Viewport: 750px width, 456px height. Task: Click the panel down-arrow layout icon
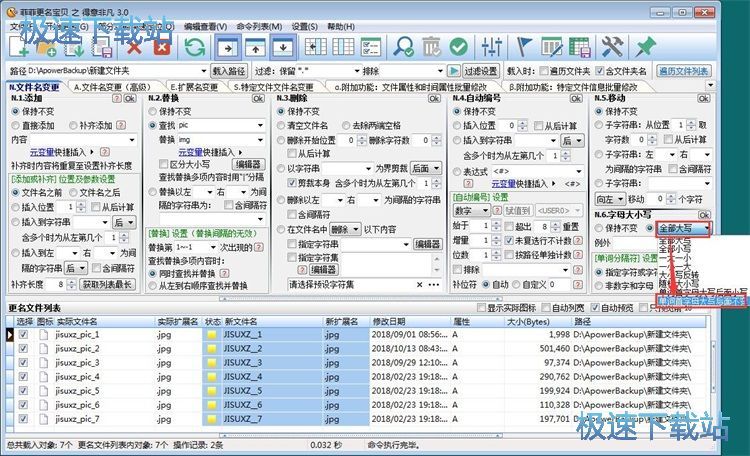[x=283, y=47]
